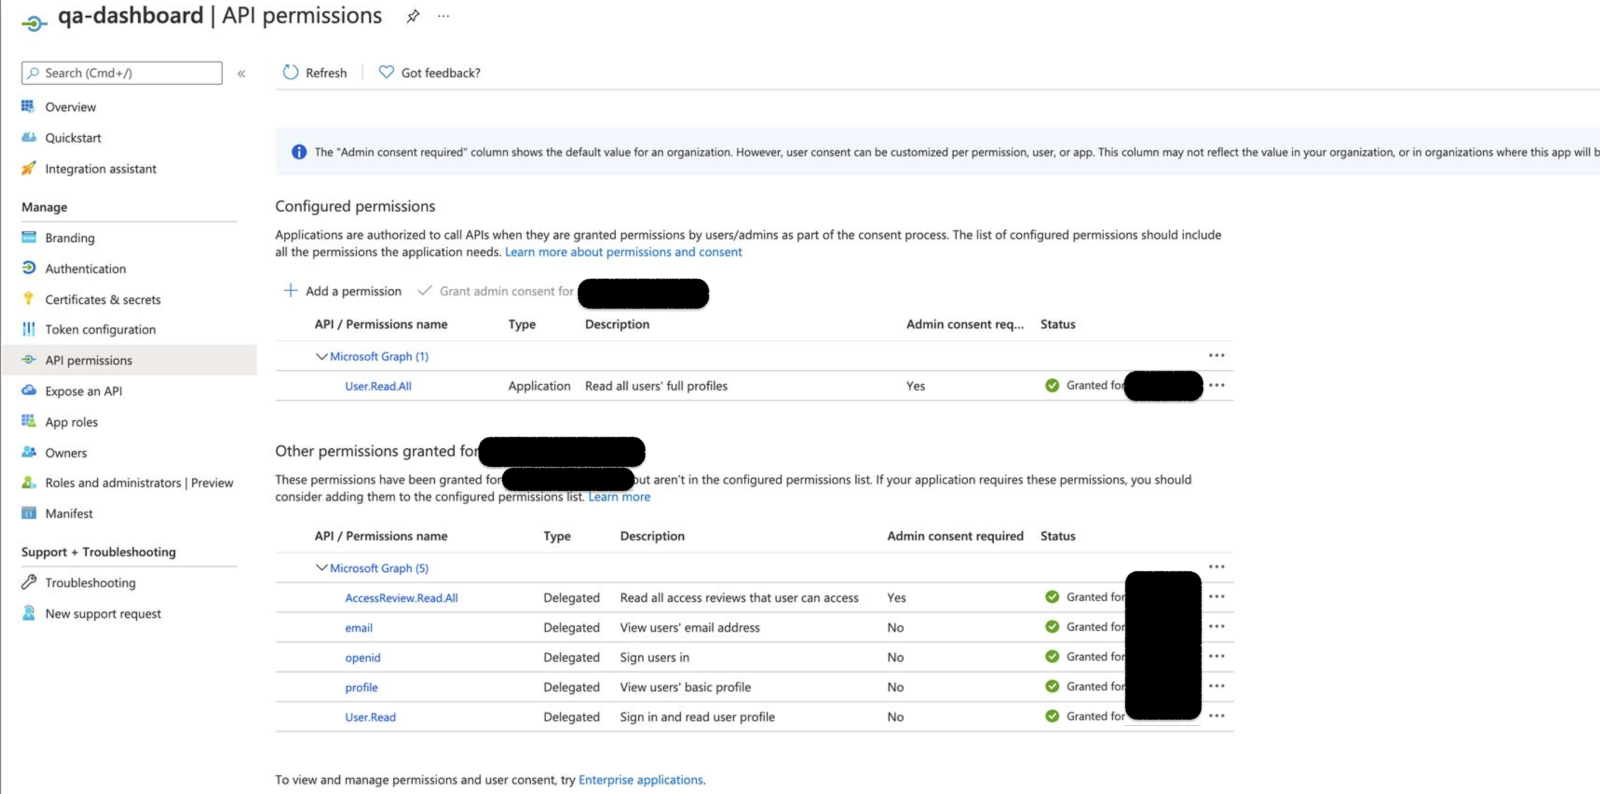Image resolution: width=1600 pixels, height=794 pixels.
Task: Click the Owners people icon
Action: [x=28, y=452]
